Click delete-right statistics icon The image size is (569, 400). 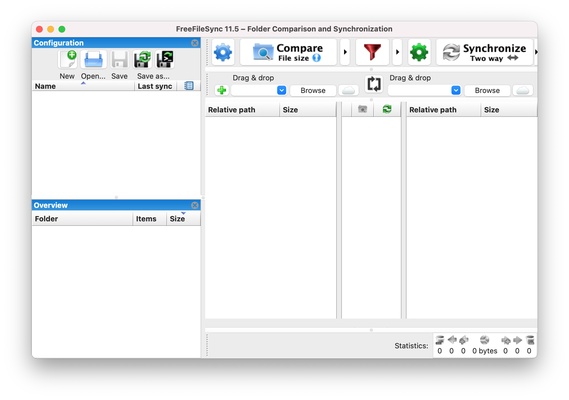point(529,340)
